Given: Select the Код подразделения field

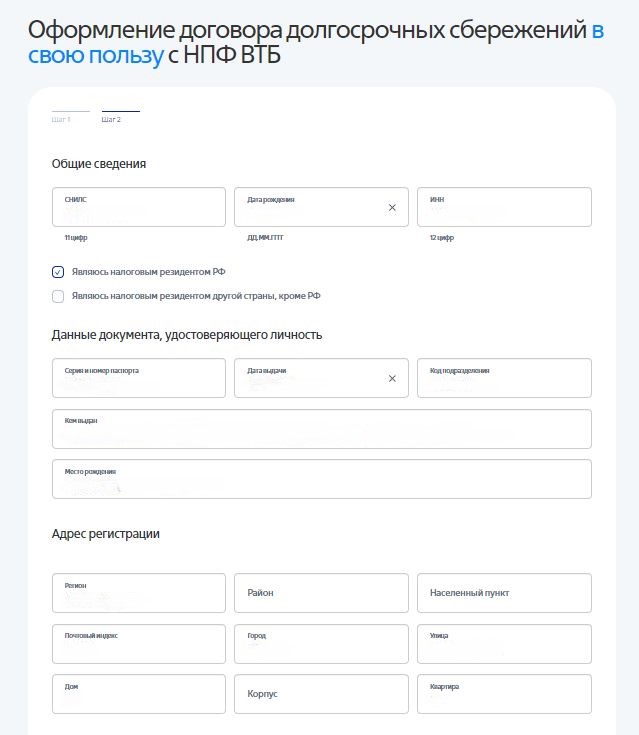Looking at the screenshot, I should point(504,379).
